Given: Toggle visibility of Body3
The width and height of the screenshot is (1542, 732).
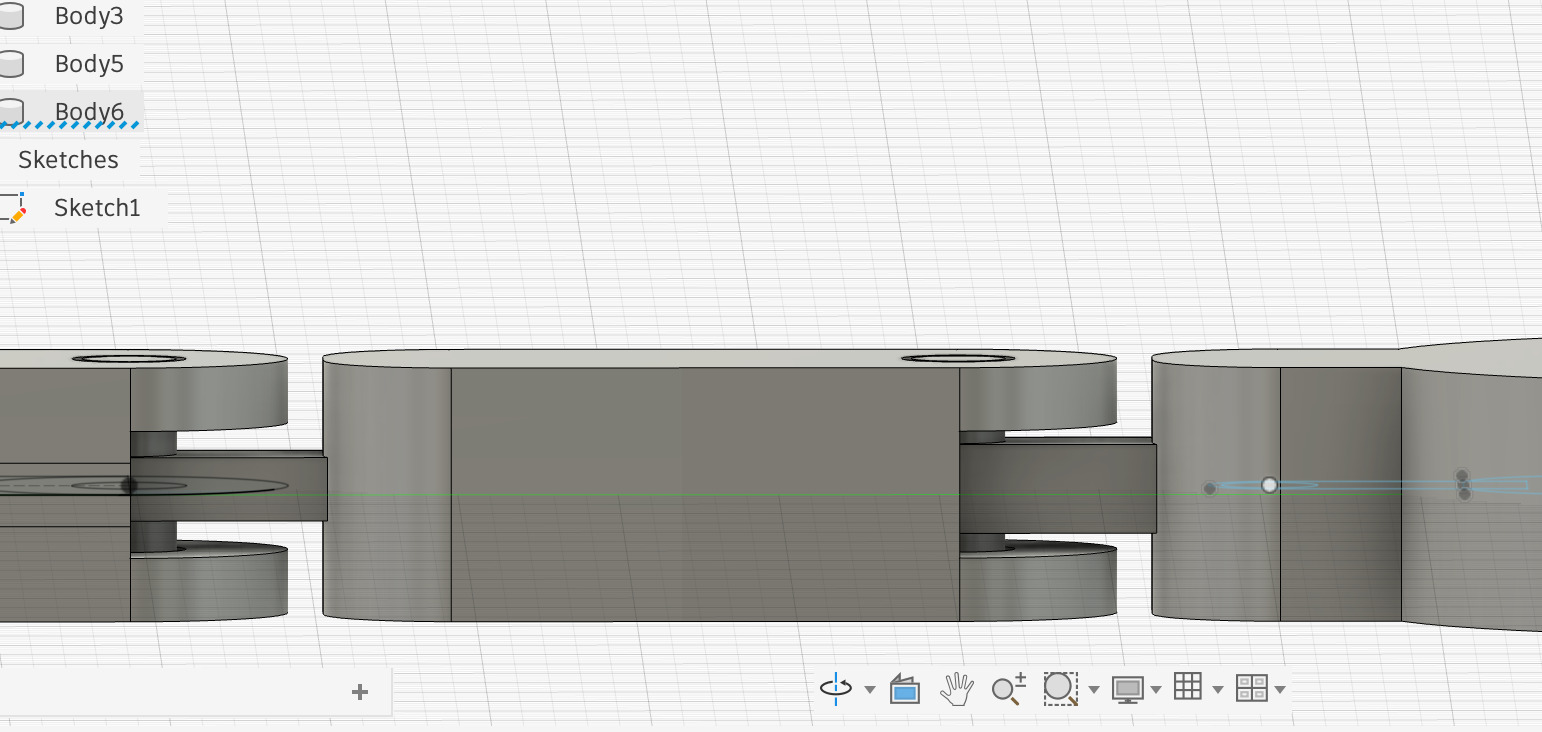Looking at the screenshot, I should coord(11,16).
